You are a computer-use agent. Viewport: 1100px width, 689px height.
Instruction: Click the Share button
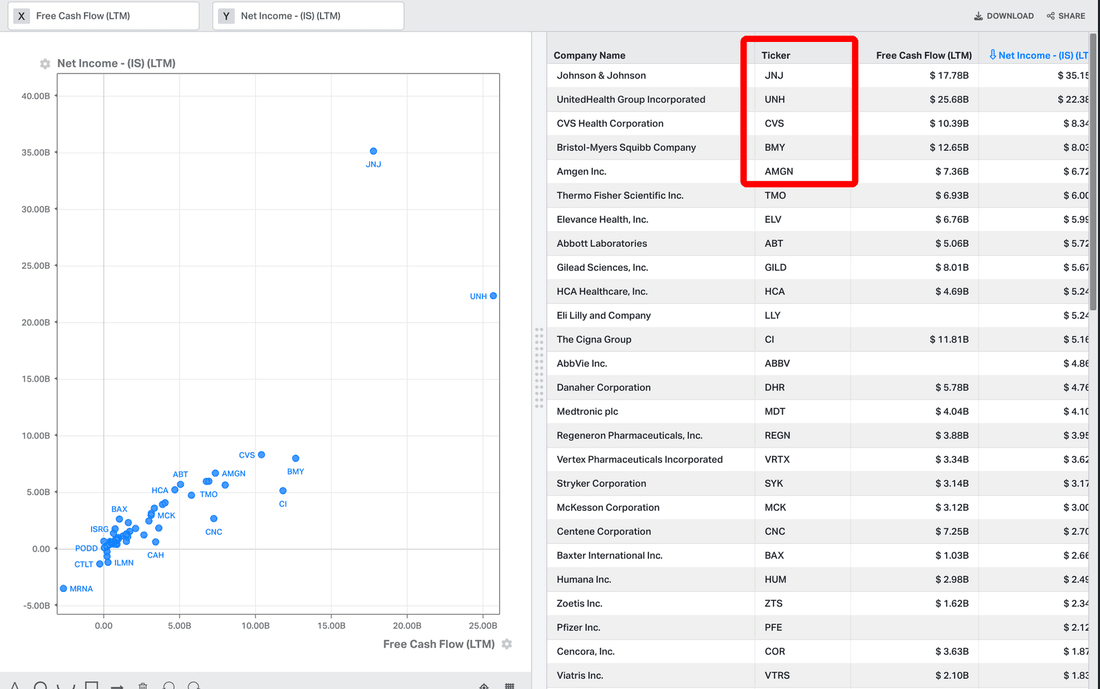tap(1066, 15)
